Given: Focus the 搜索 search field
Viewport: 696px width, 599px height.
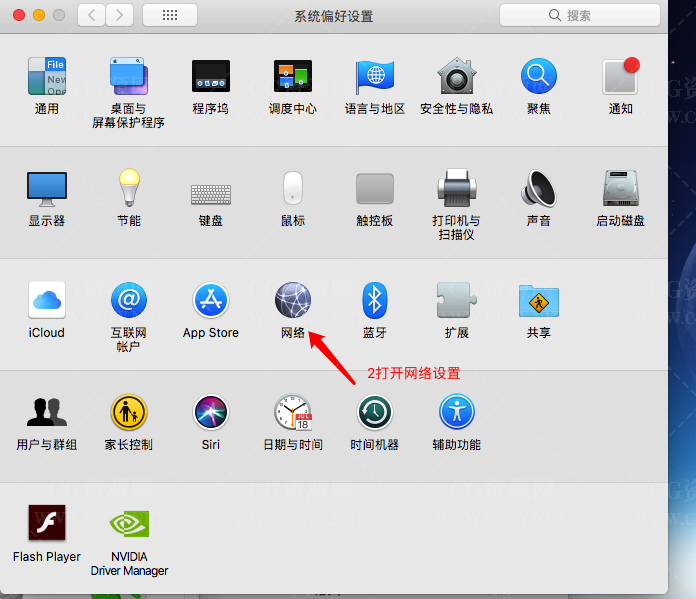Looking at the screenshot, I should point(580,16).
